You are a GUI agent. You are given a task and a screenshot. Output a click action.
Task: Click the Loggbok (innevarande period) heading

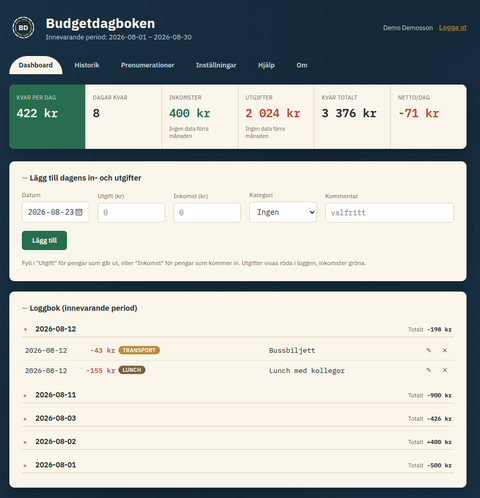(x=83, y=308)
